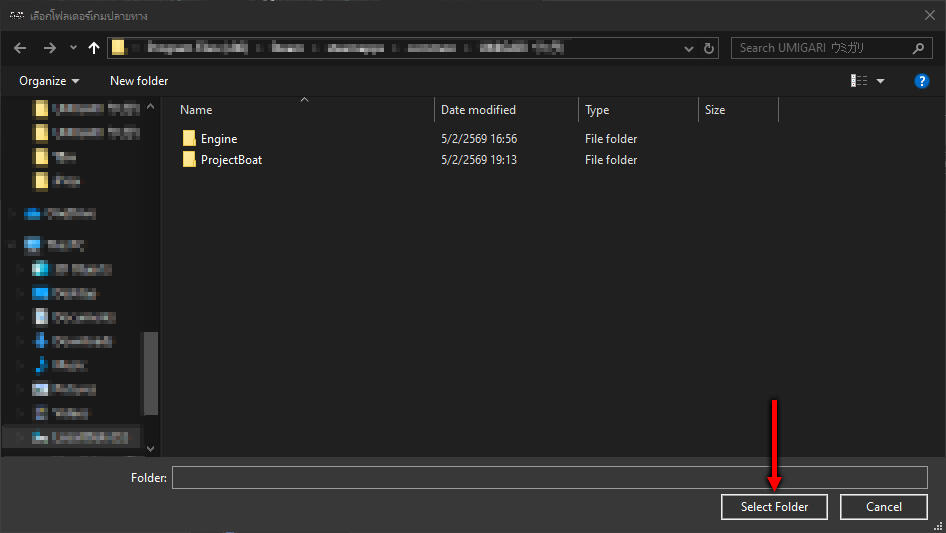The image size is (946, 533).
Task: Sort the list by Name column
Action: tap(197, 110)
